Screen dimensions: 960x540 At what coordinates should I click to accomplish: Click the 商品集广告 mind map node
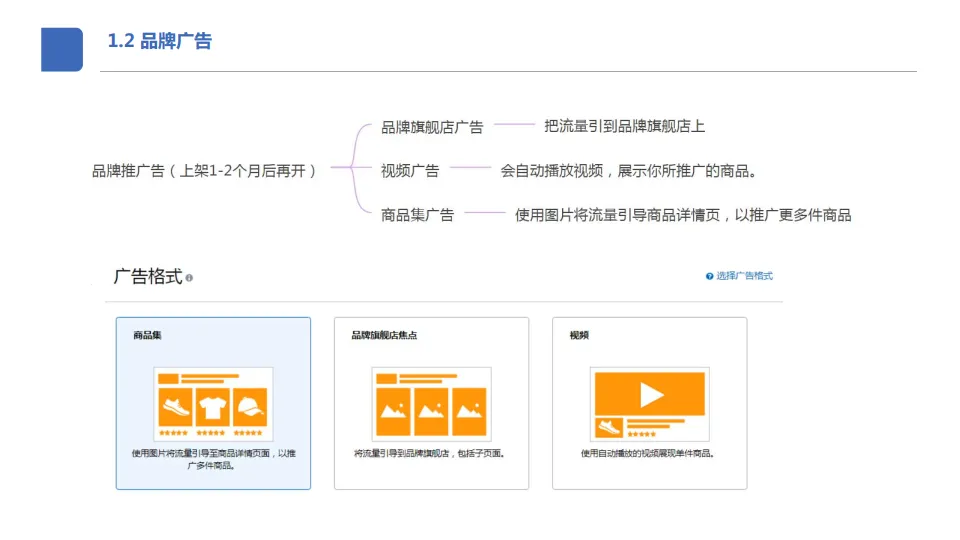pyautogui.click(x=418, y=215)
